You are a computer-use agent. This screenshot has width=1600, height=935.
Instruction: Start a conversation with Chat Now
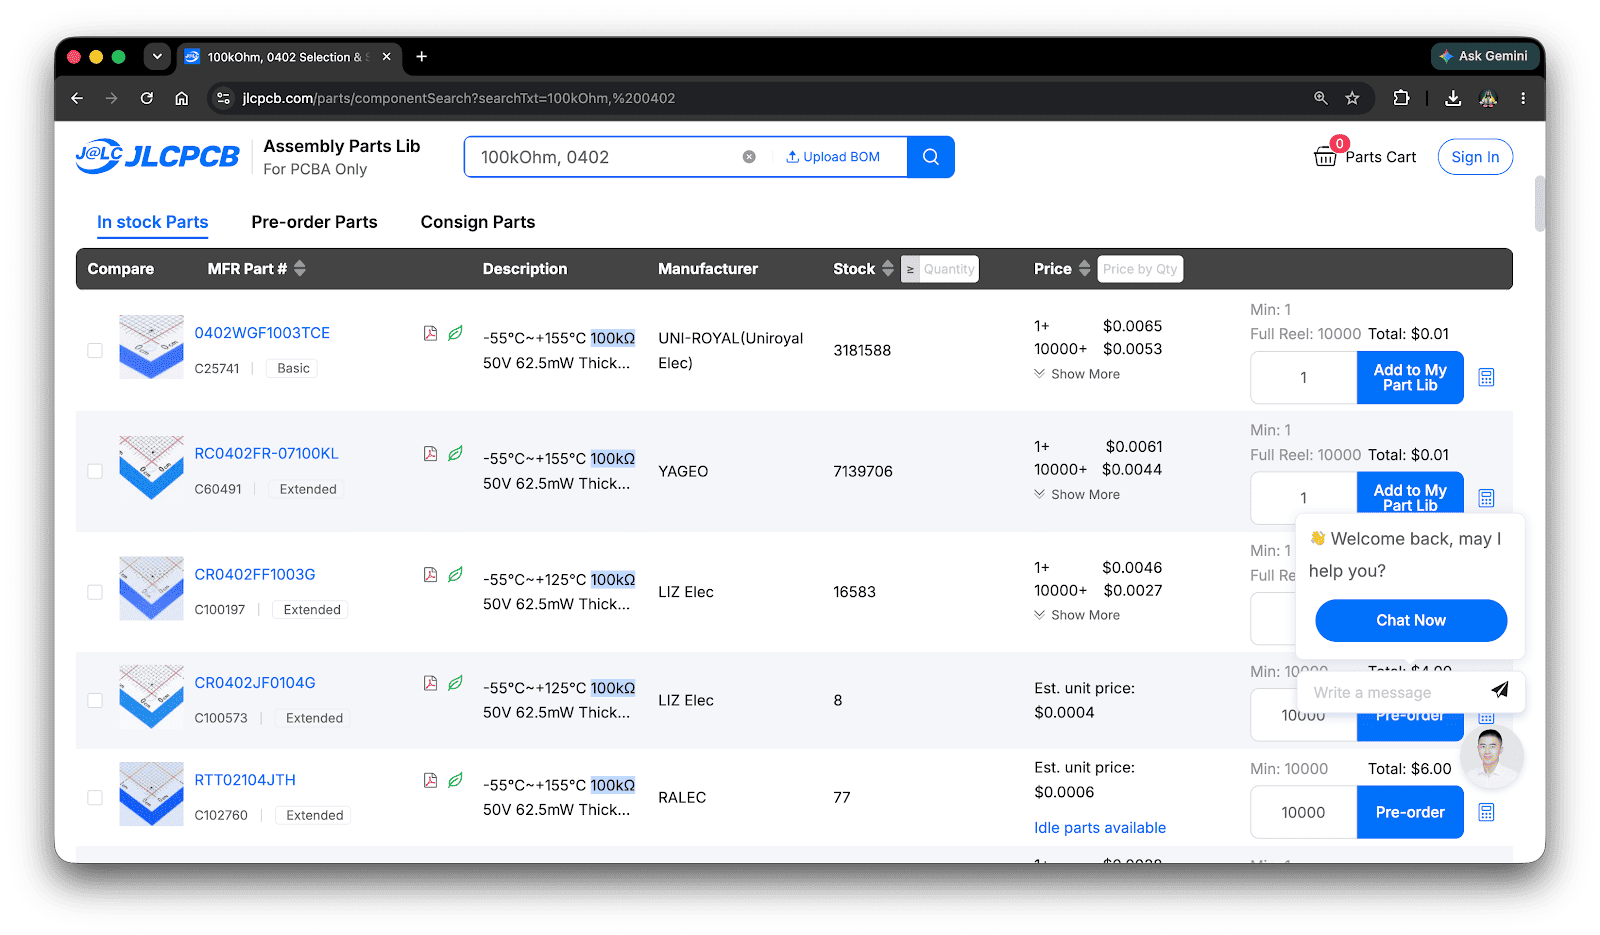(x=1411, y=621)
